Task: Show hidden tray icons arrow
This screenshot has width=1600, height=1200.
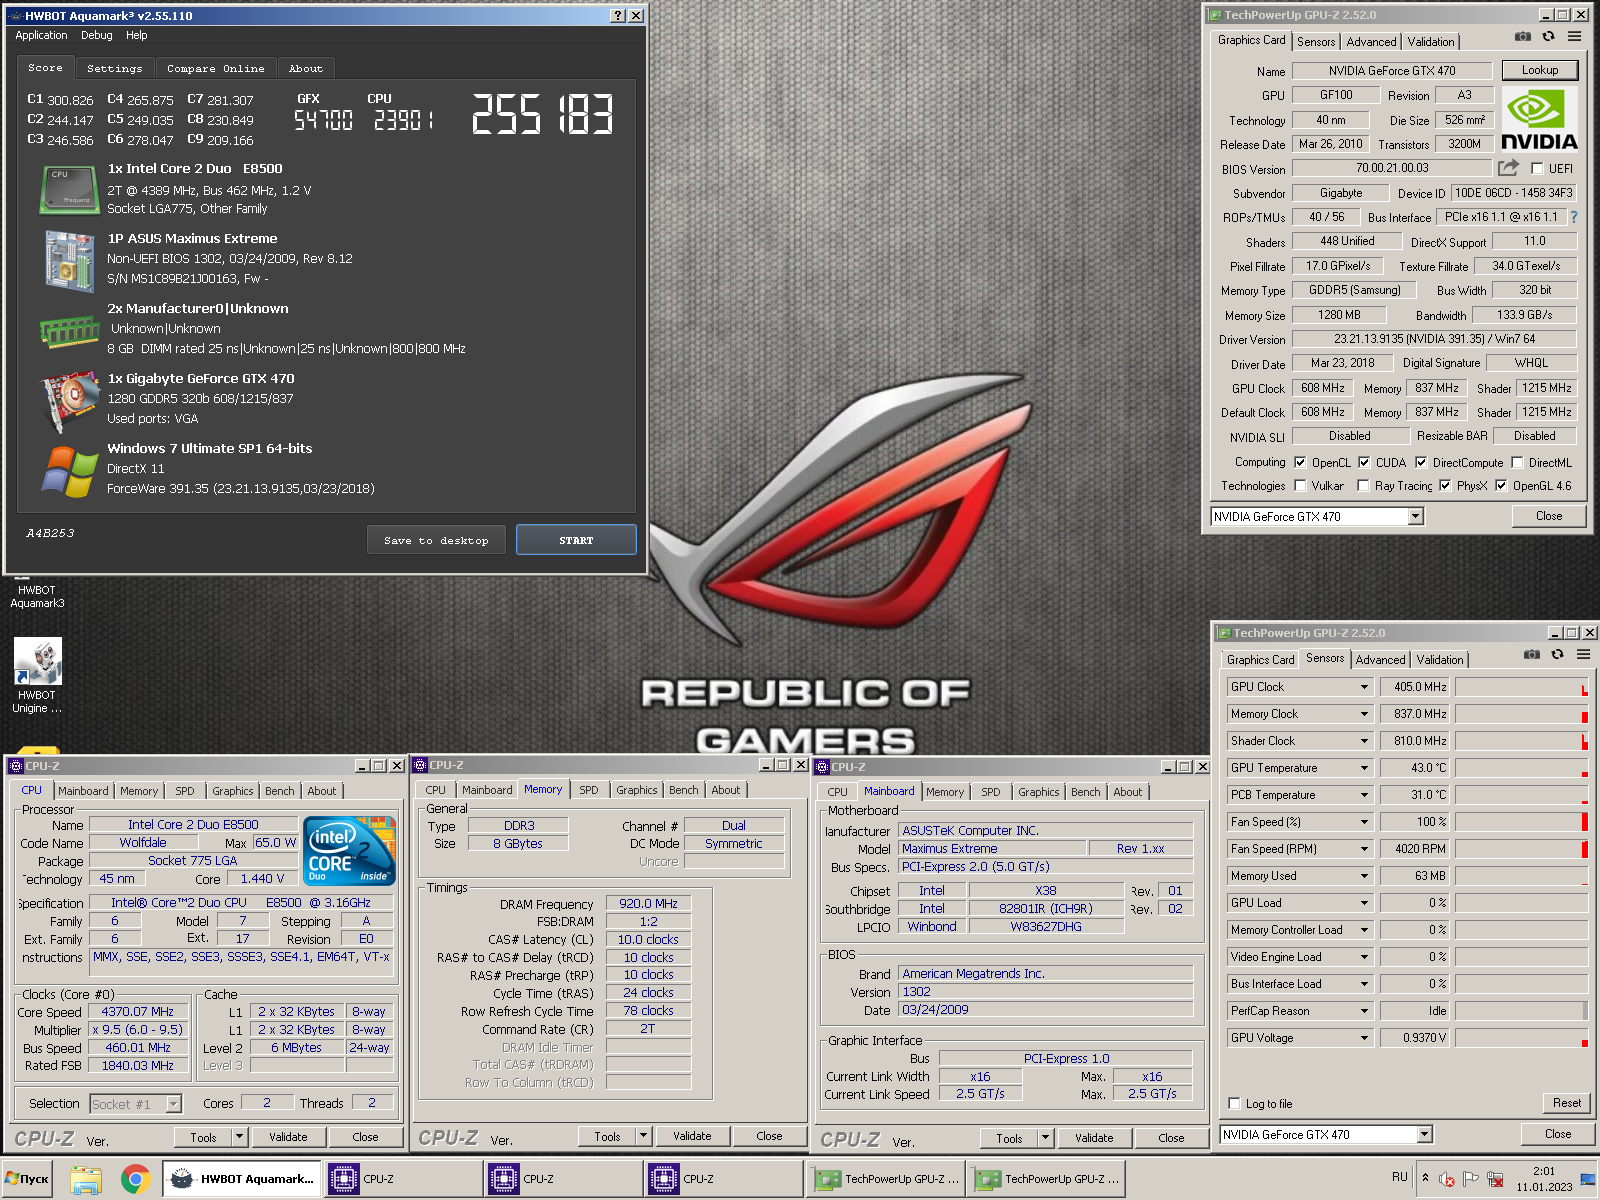Action: click(1425, 1178)
